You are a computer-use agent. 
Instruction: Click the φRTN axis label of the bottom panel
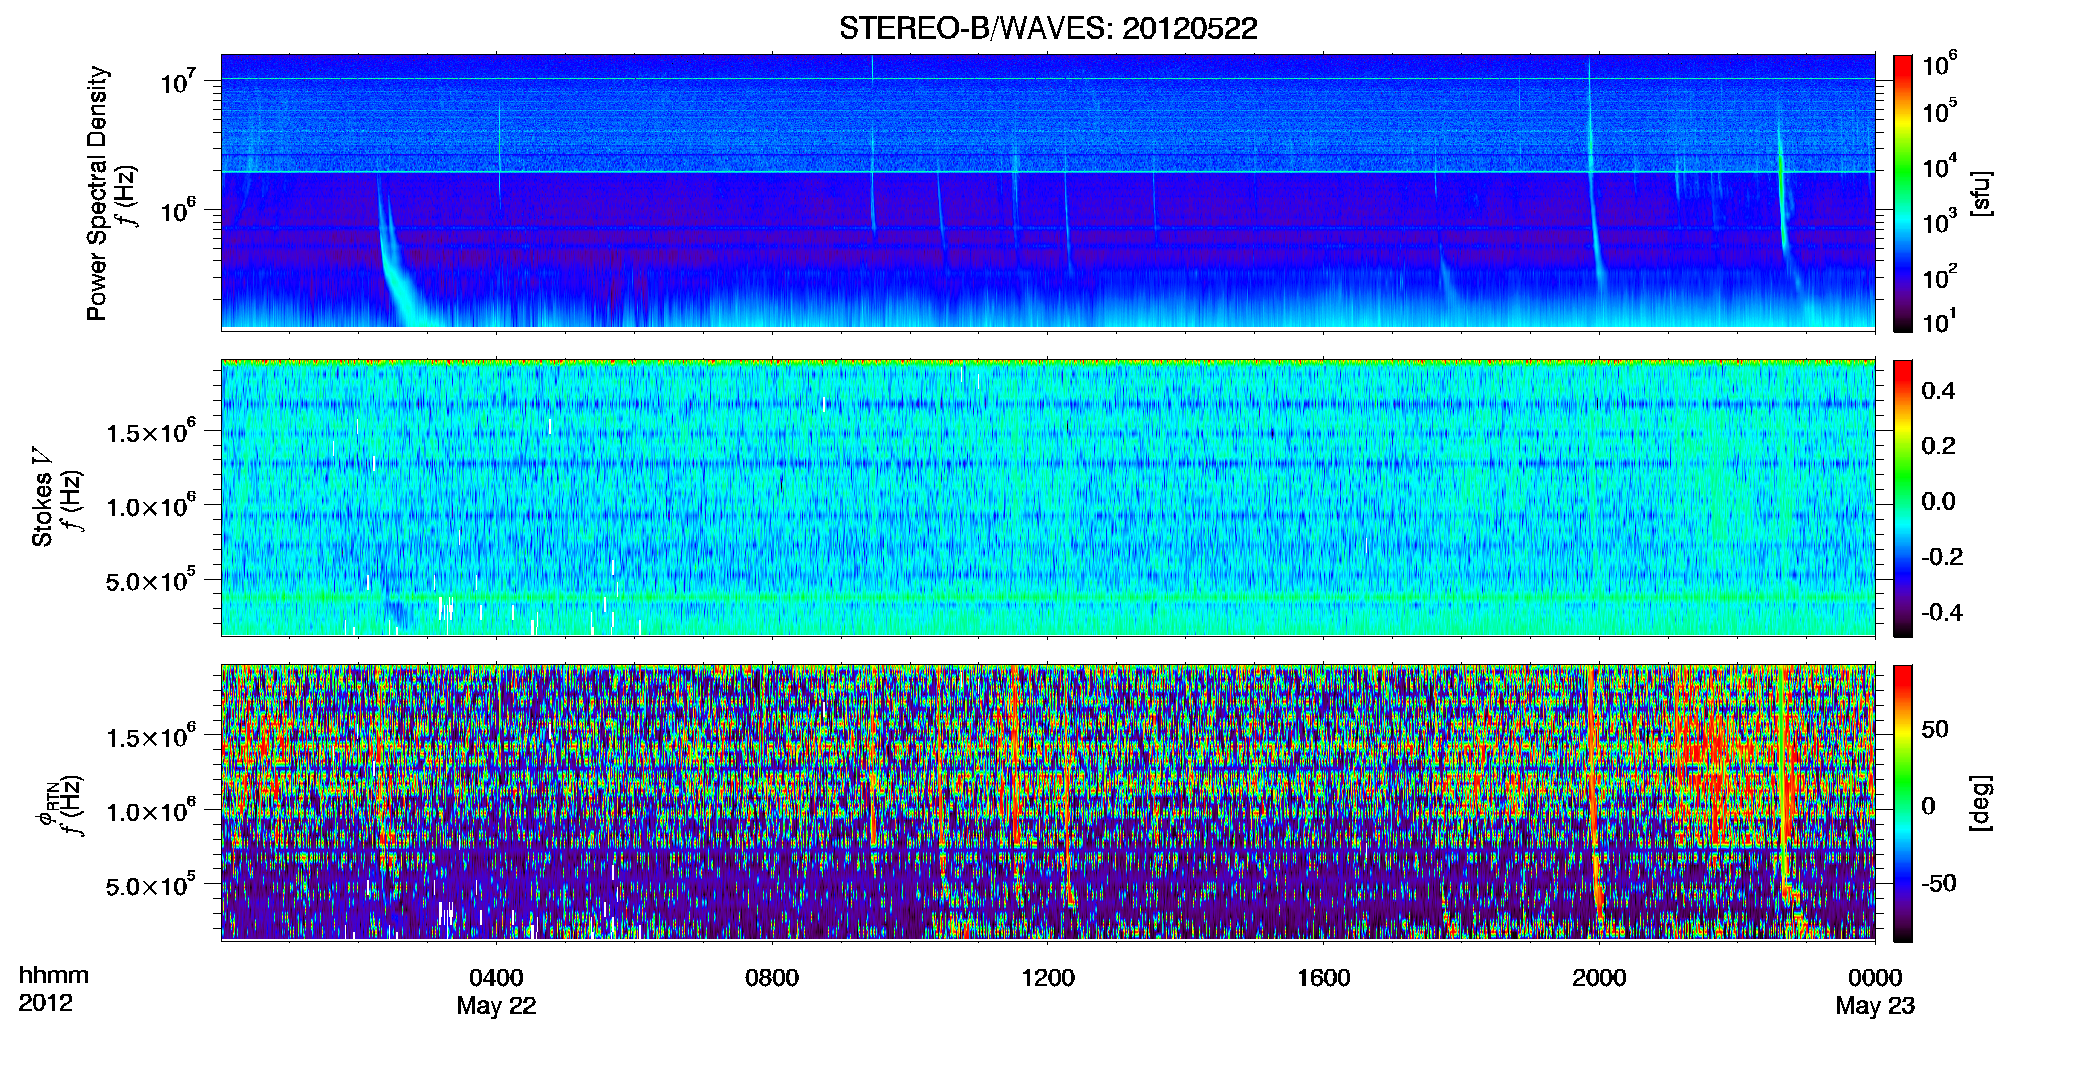[47, 803]
